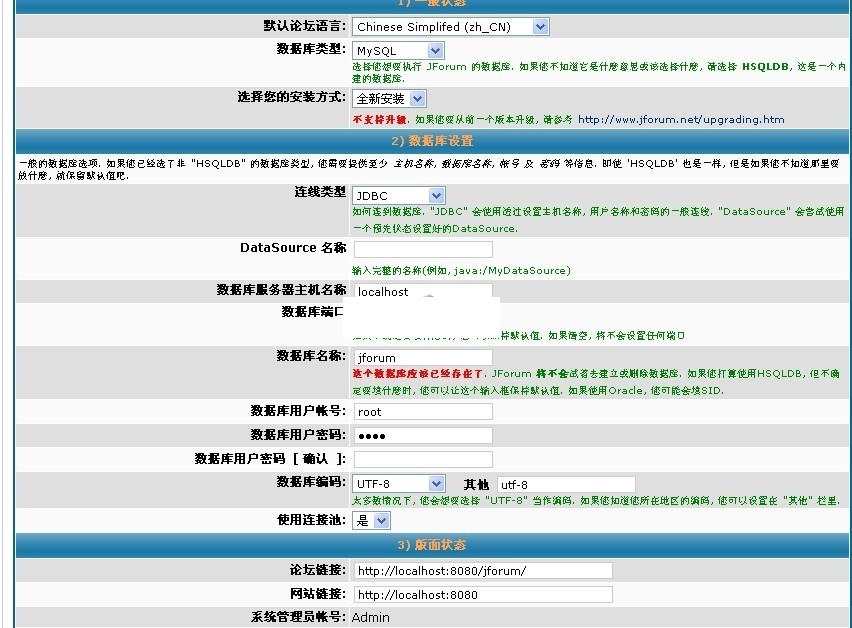Select the 网站链接 website URL field
The width and height of the screenshot is (852, 628).
pyautogui.click(x=482, y=594)
